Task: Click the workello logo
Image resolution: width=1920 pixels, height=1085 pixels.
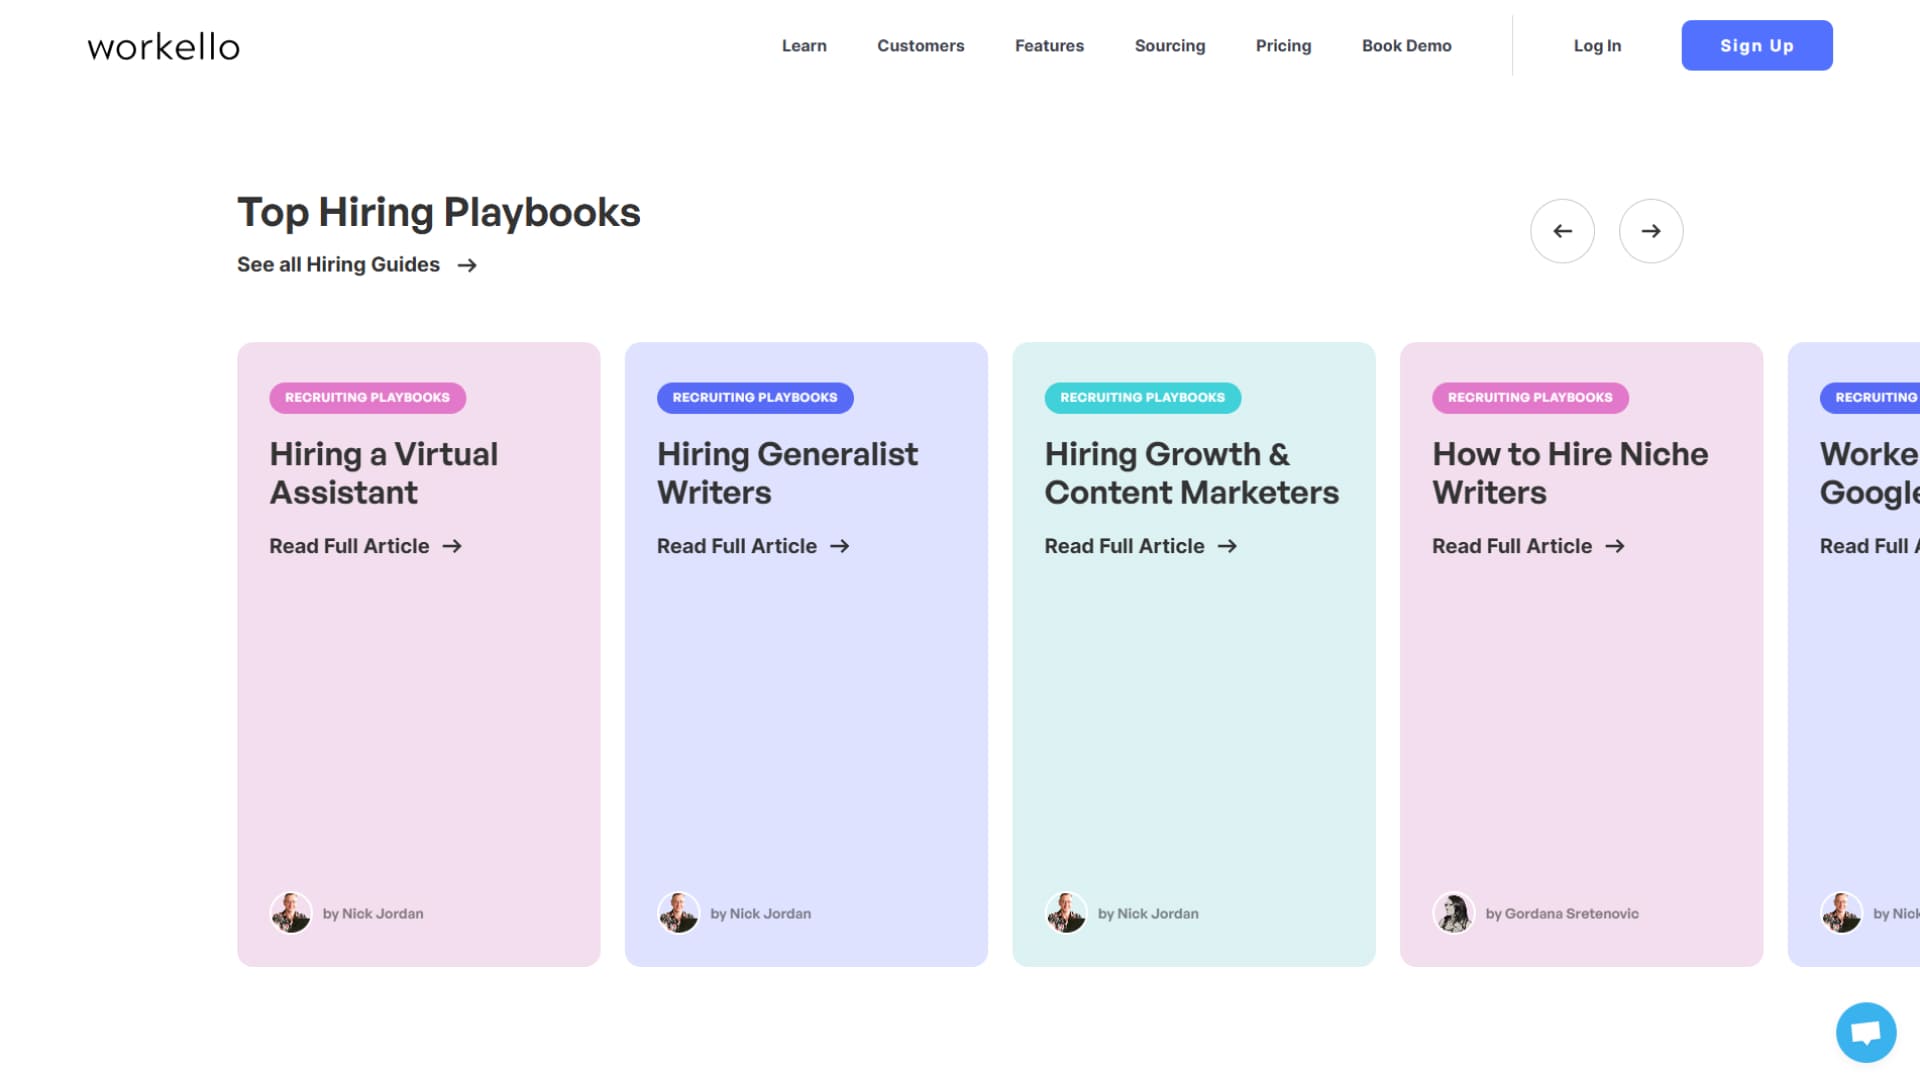Action: pos(163,47)
